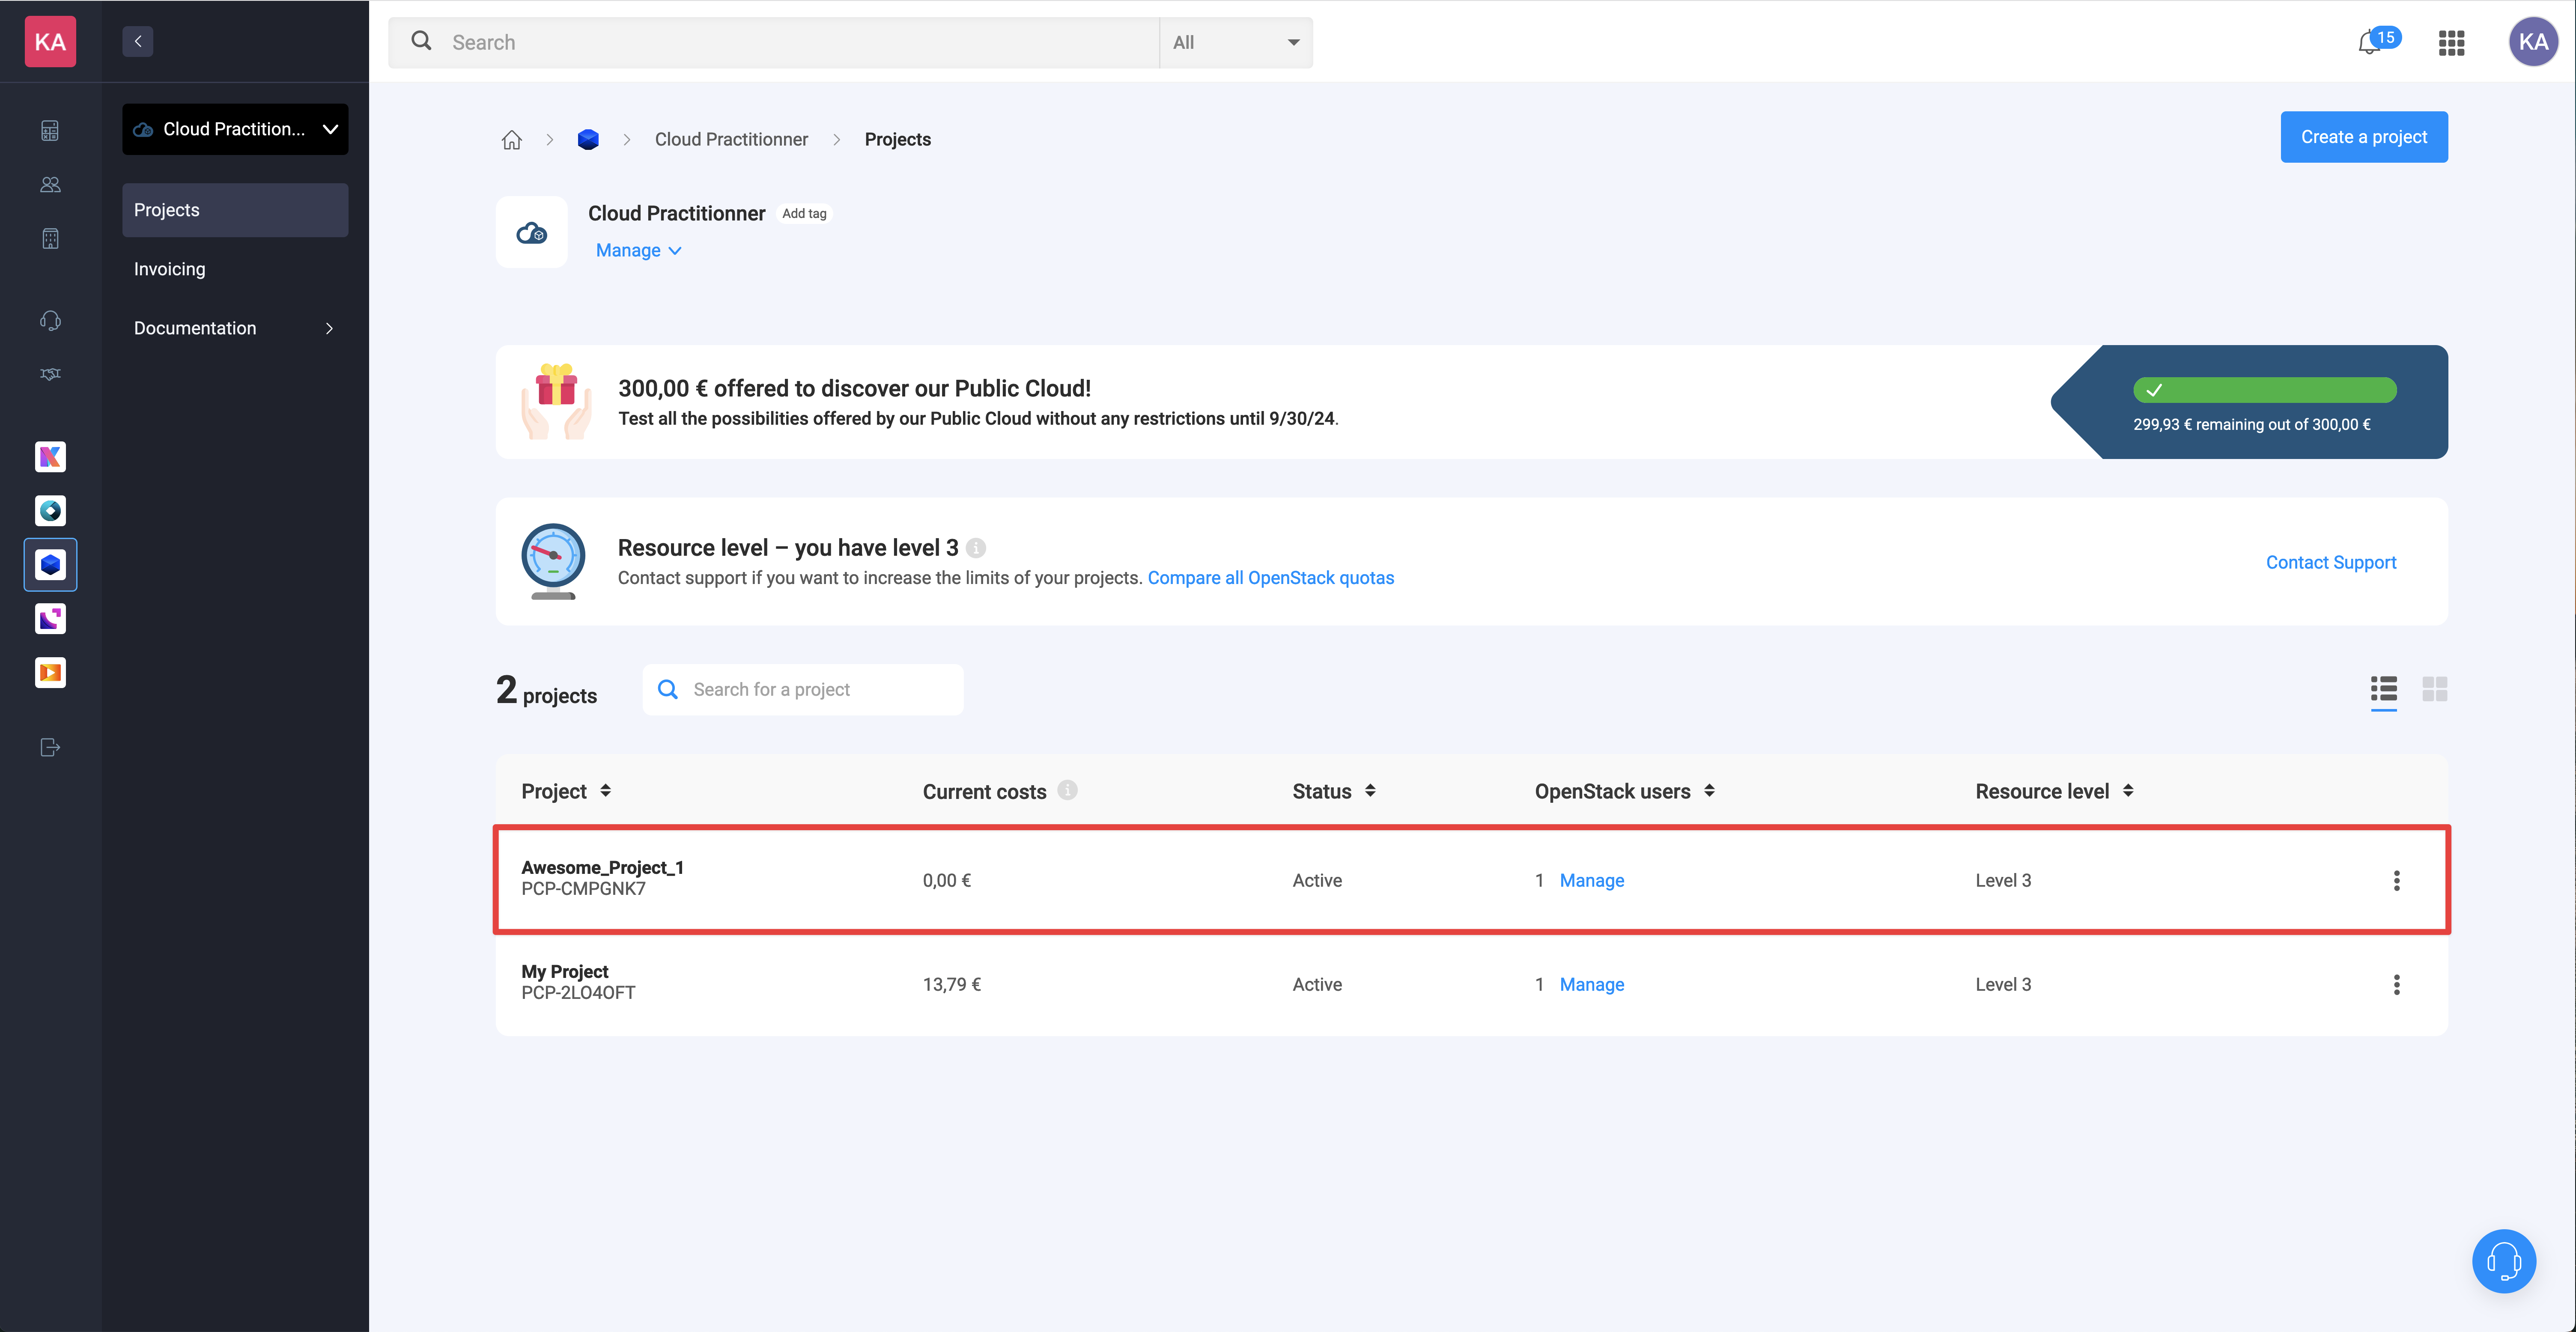Select the Public Cloud cube icon in rail
The image size is (2576, 1332).
[x=50, y=565]
